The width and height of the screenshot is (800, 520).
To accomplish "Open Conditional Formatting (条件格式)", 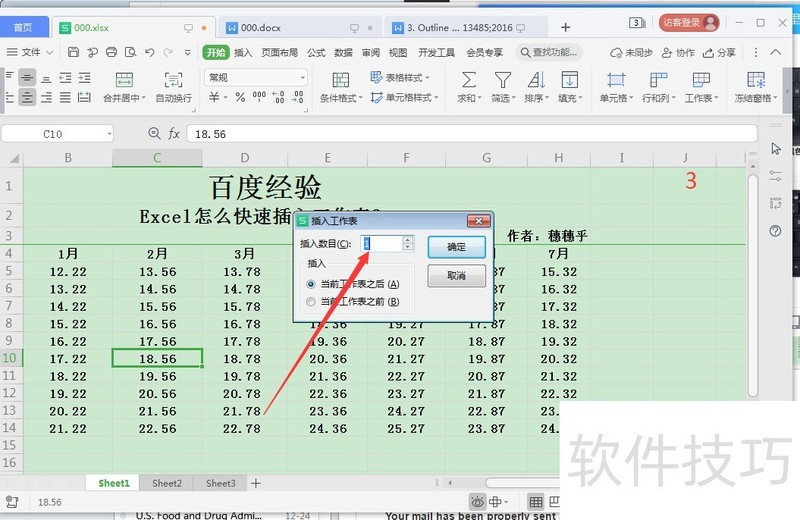I will tap(341, 87).
